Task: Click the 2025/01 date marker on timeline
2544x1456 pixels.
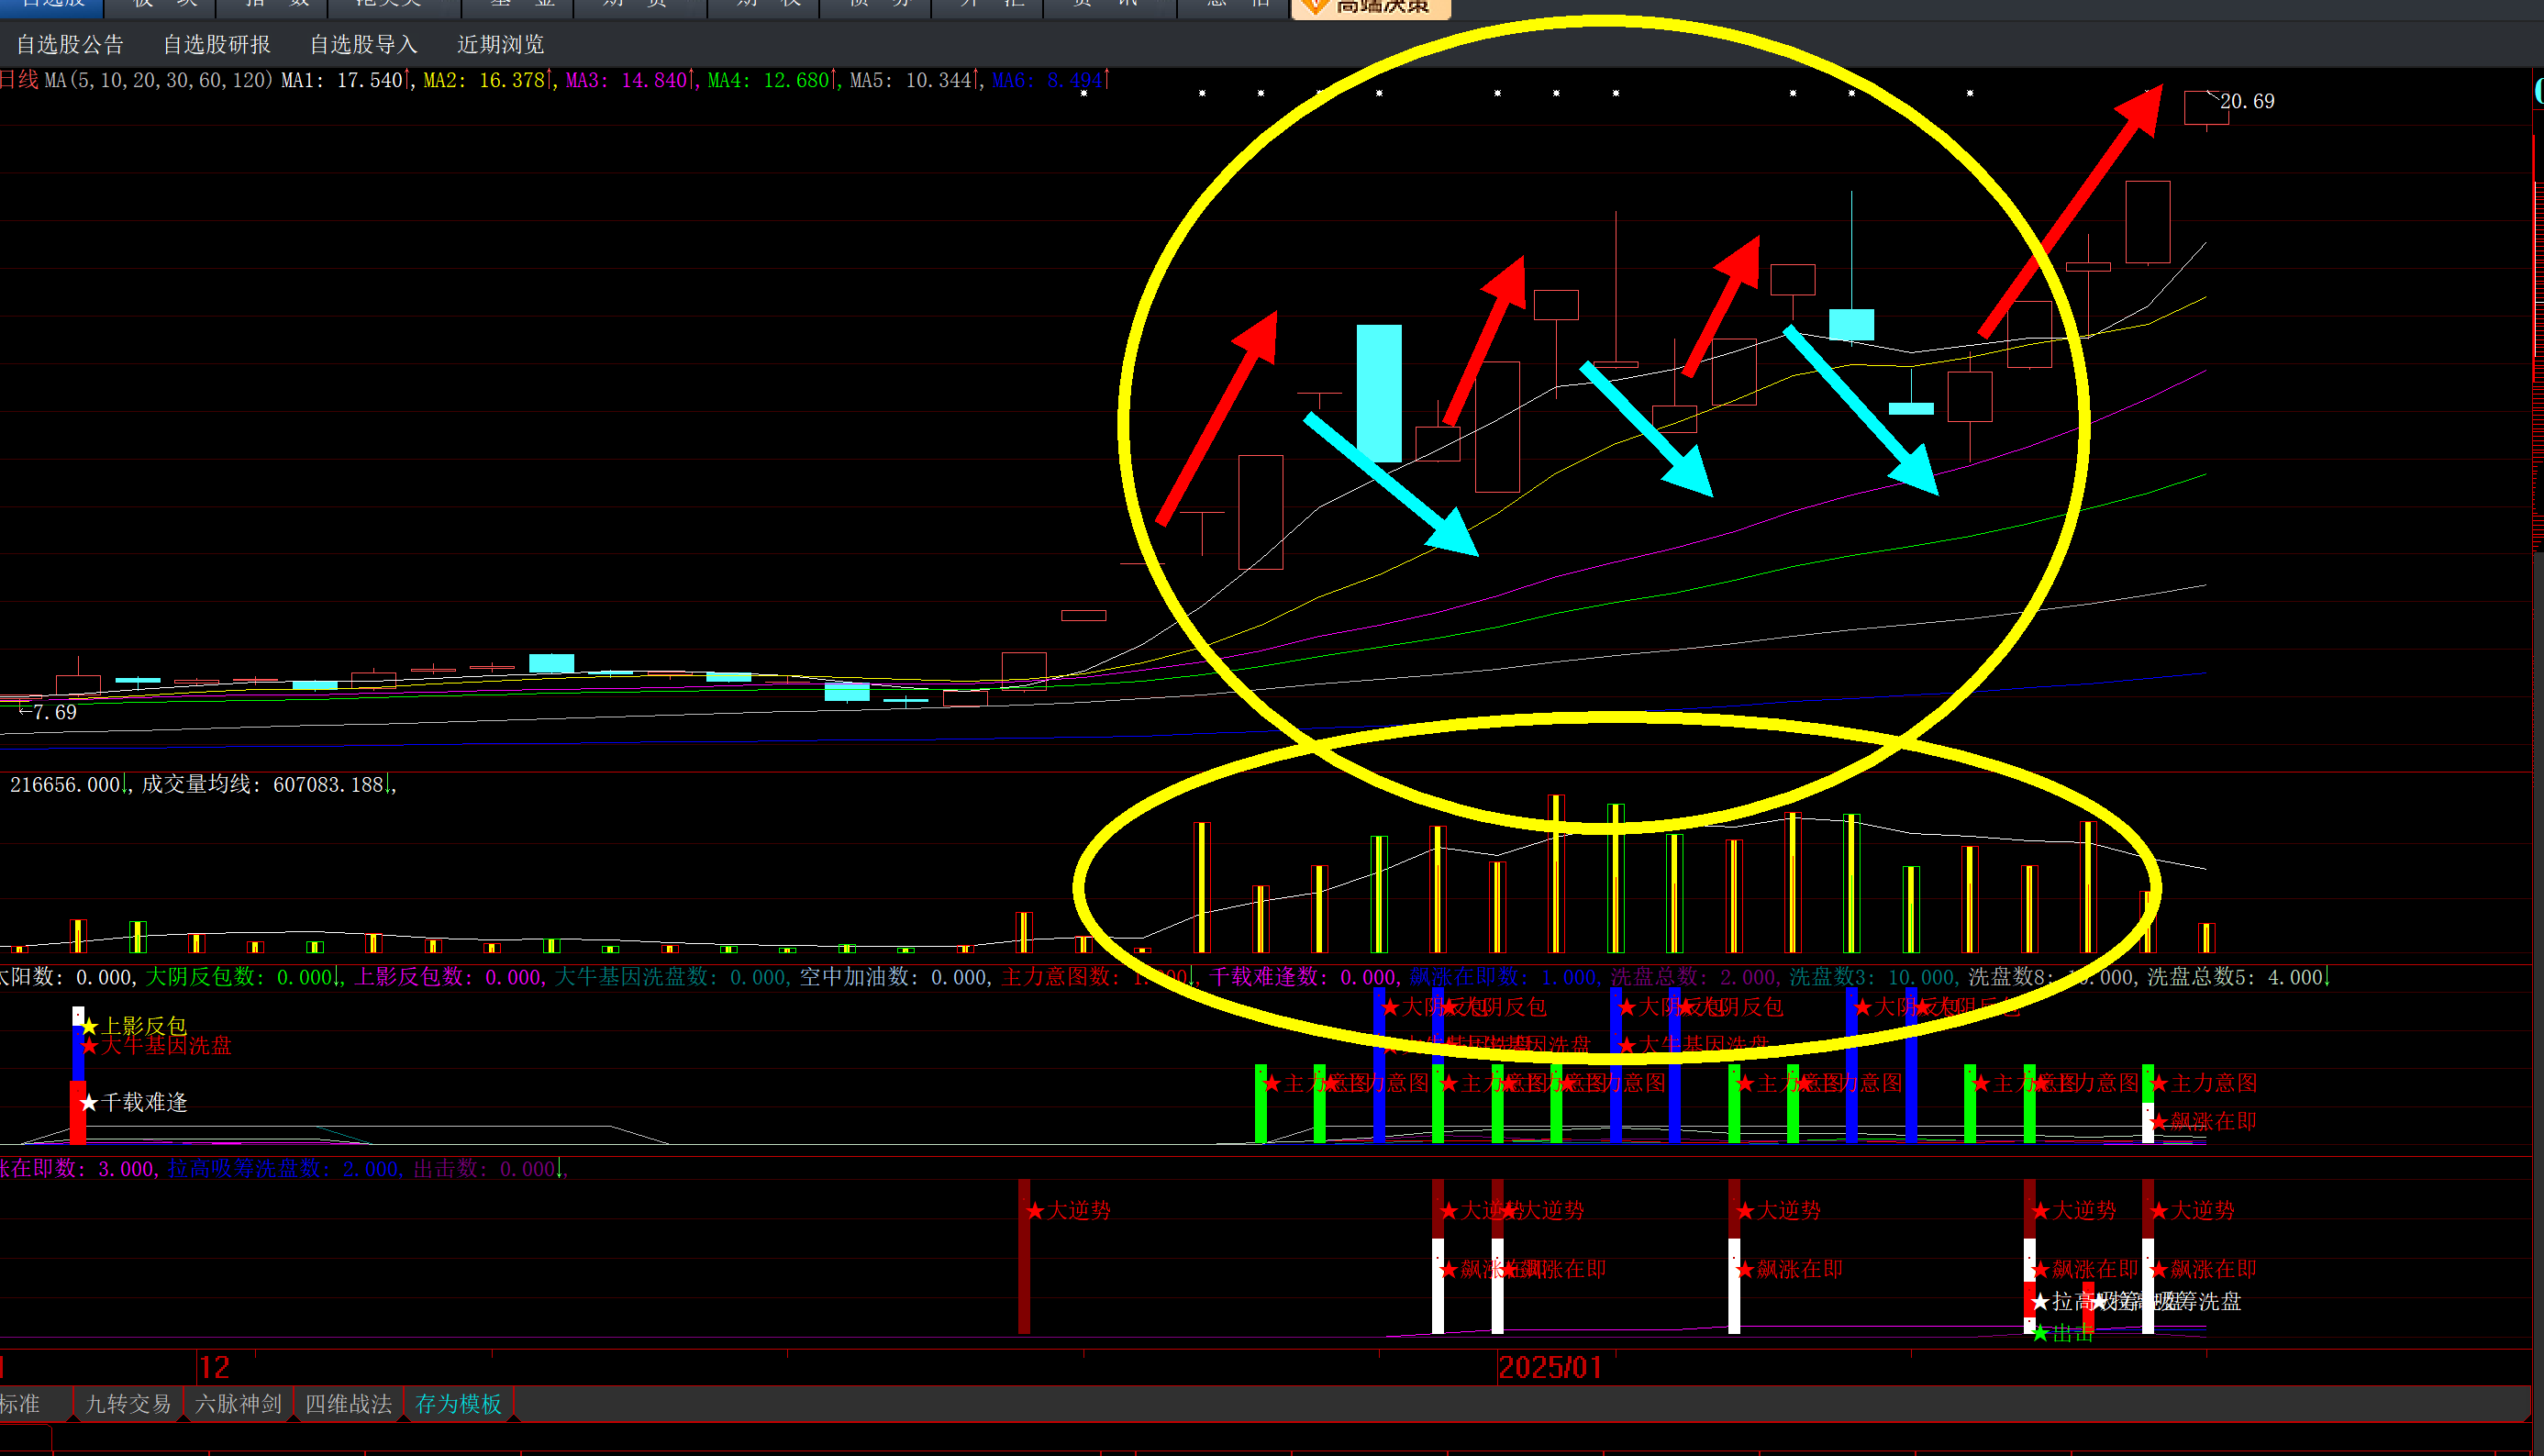Action: pos(1549,1367)
